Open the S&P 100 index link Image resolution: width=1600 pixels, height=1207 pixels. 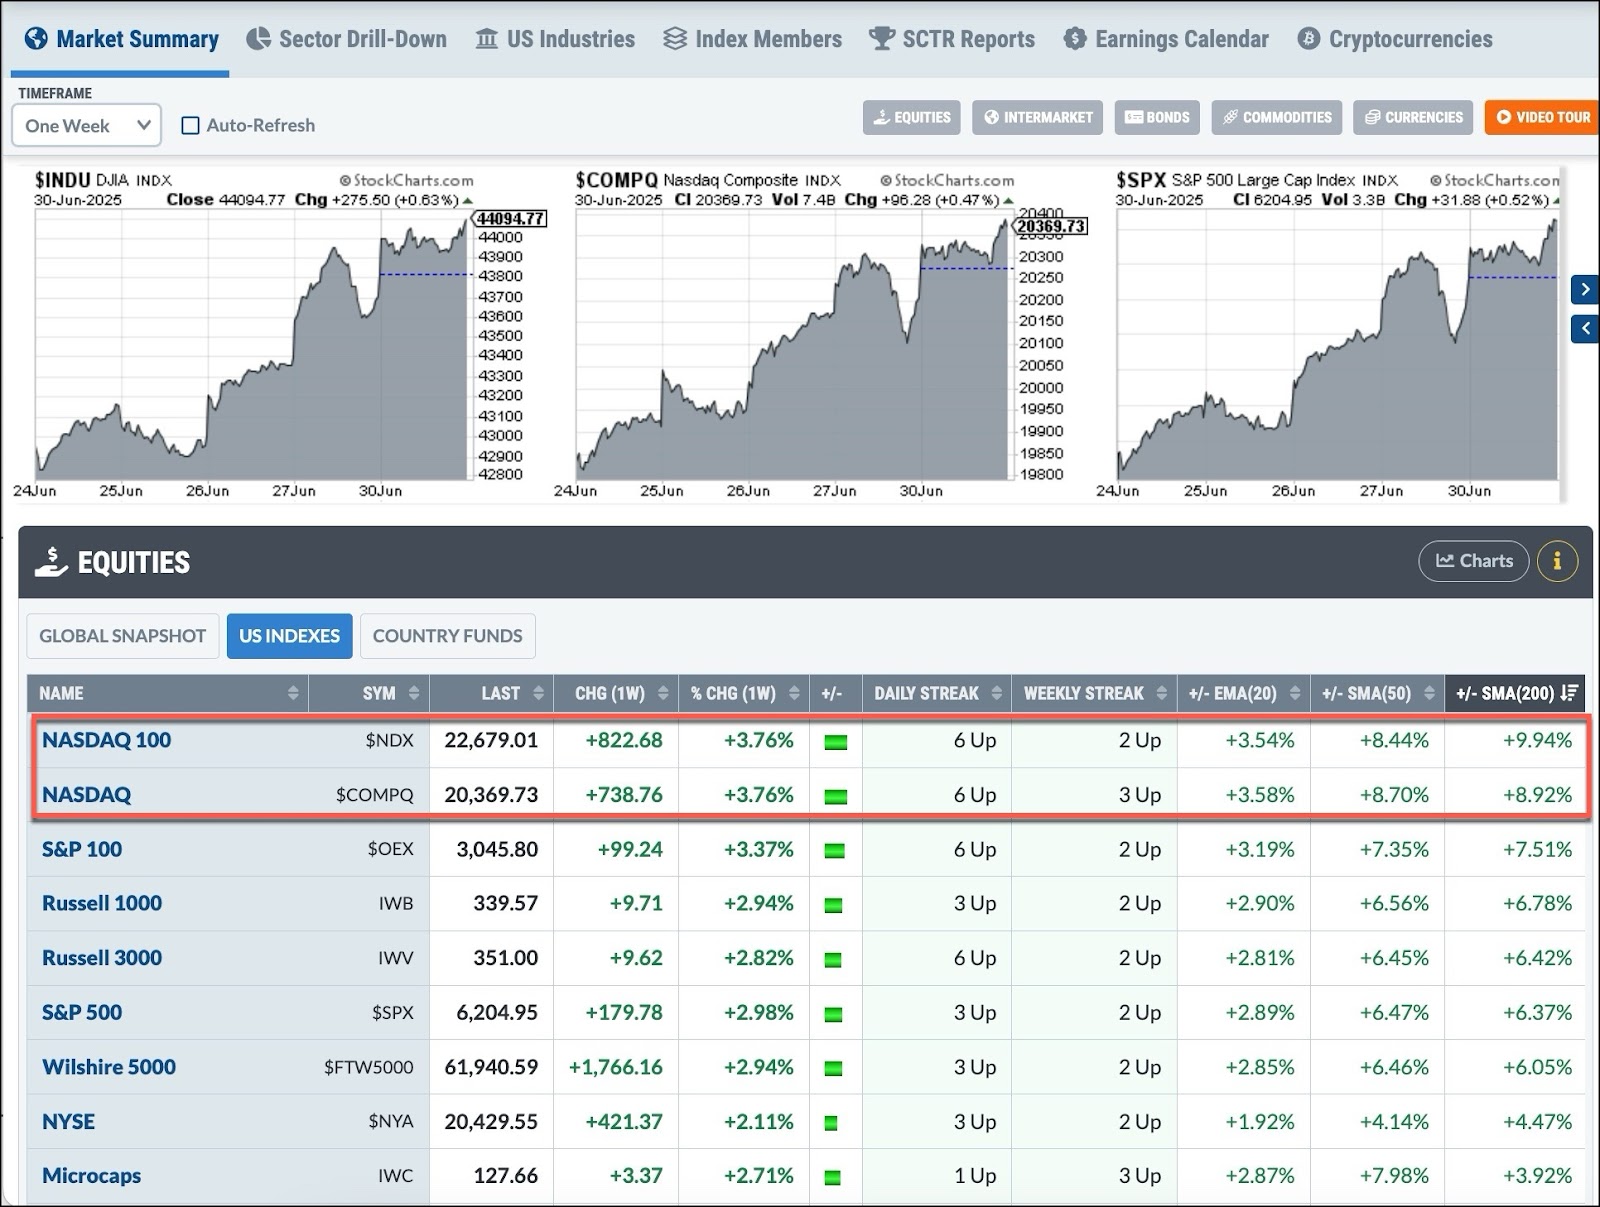point(82,849)
